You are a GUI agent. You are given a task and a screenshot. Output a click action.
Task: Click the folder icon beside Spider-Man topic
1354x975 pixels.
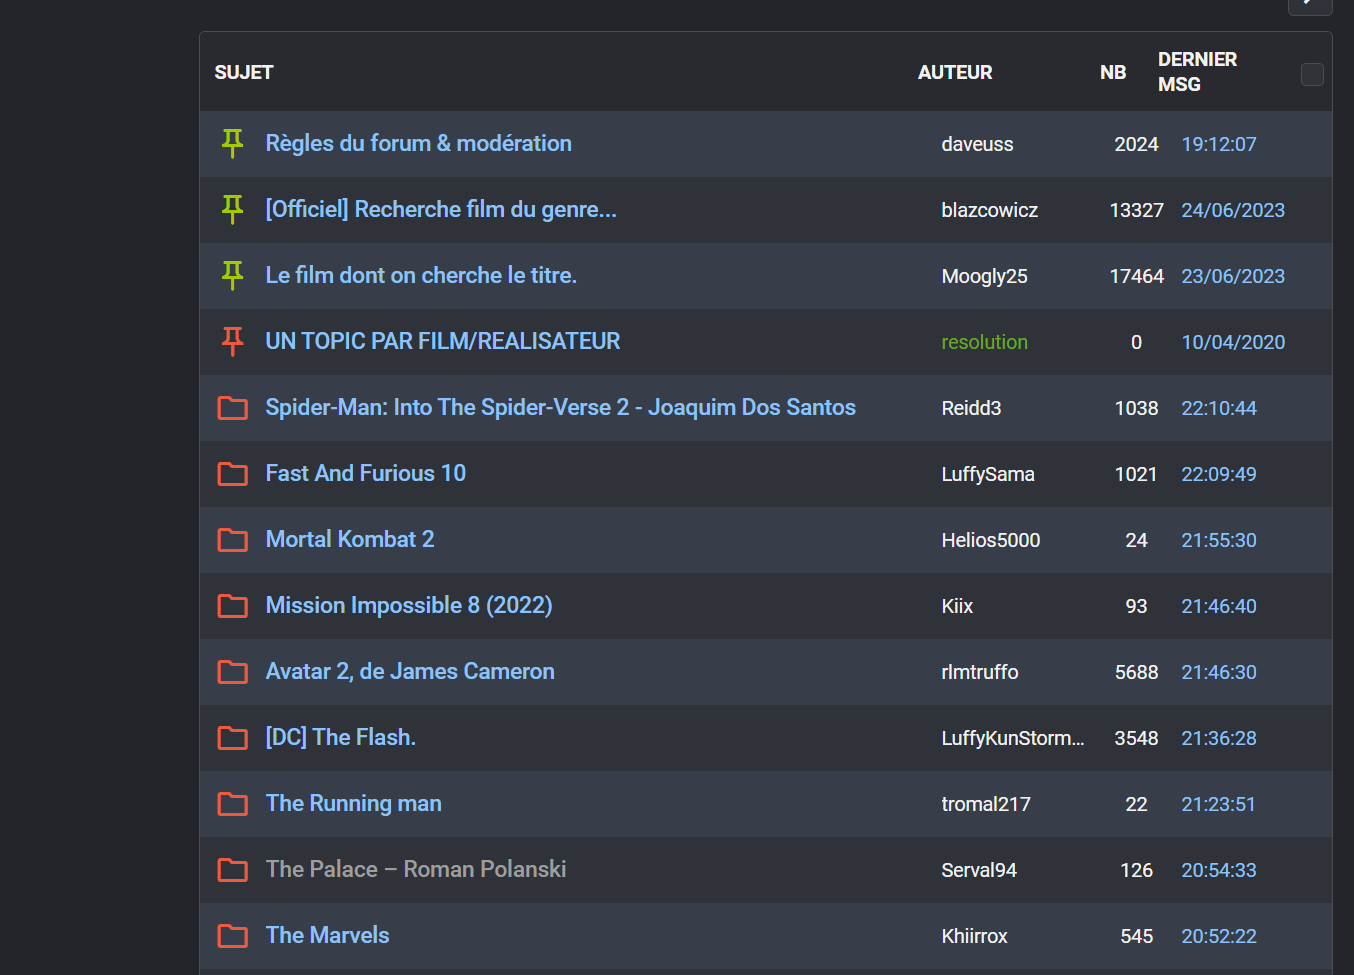pyautogui.click(x=232, y=408)
